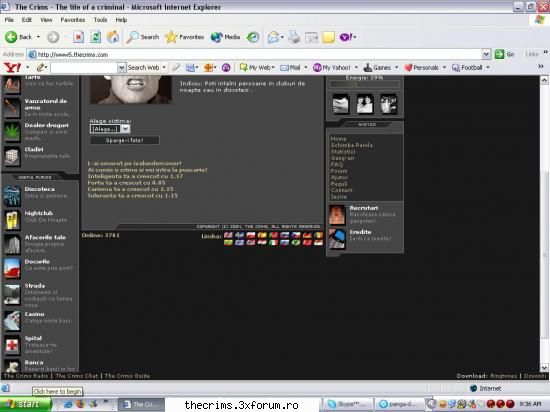Expand the Alege victima dropdown

coord(110,129)
